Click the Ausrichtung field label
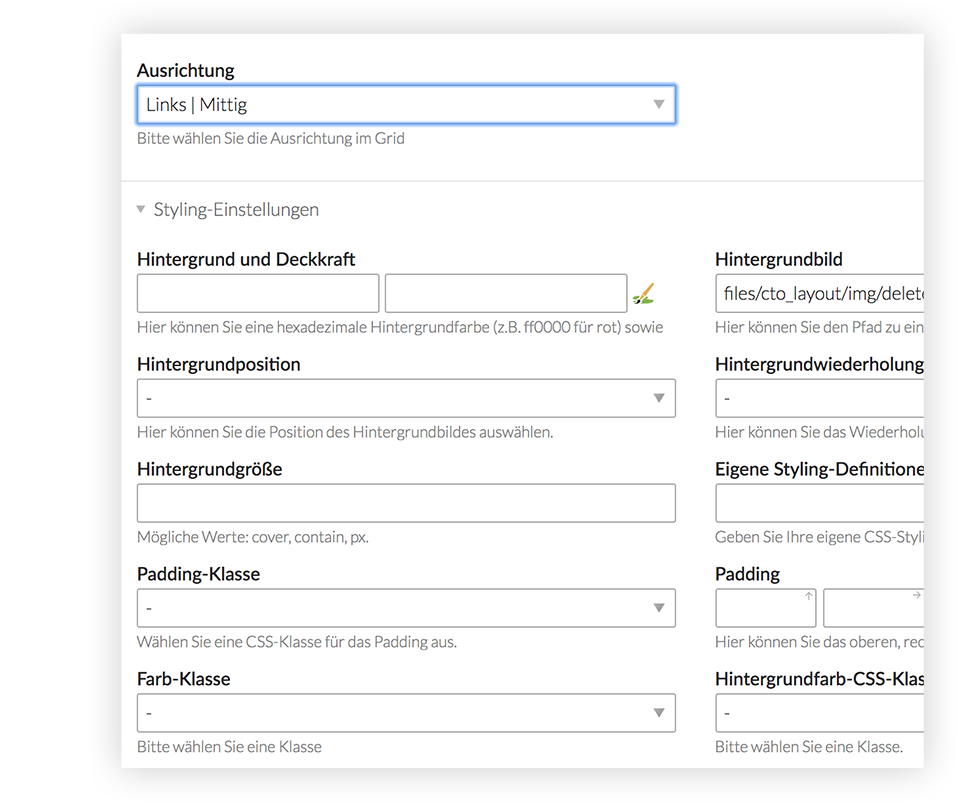Viewport: 958px width, 802px height. tap(186, 71)
